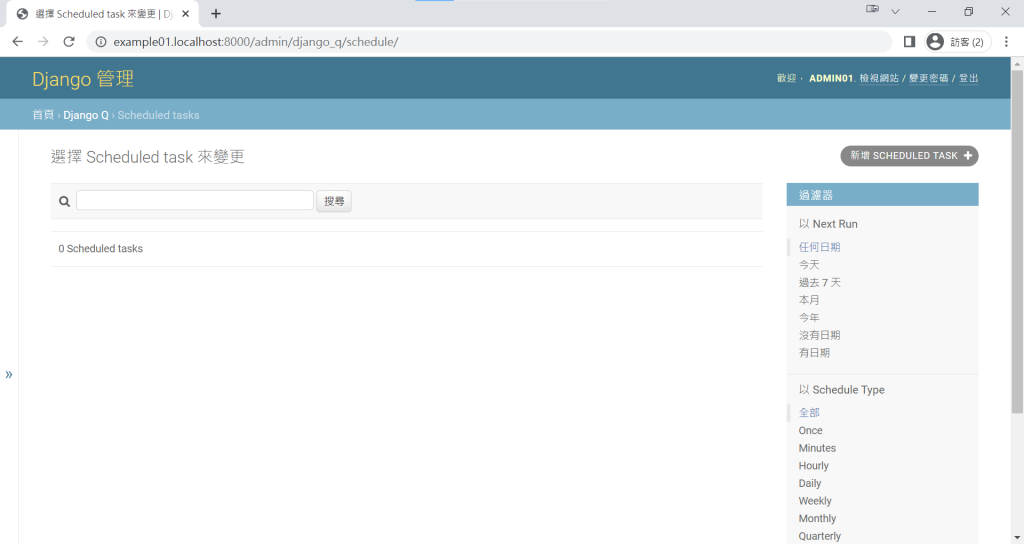Viewport: 1024px width, 544px height.
Task: Click the 選擇 Scheduled task 來變更 heading
Action: [148, 157]
